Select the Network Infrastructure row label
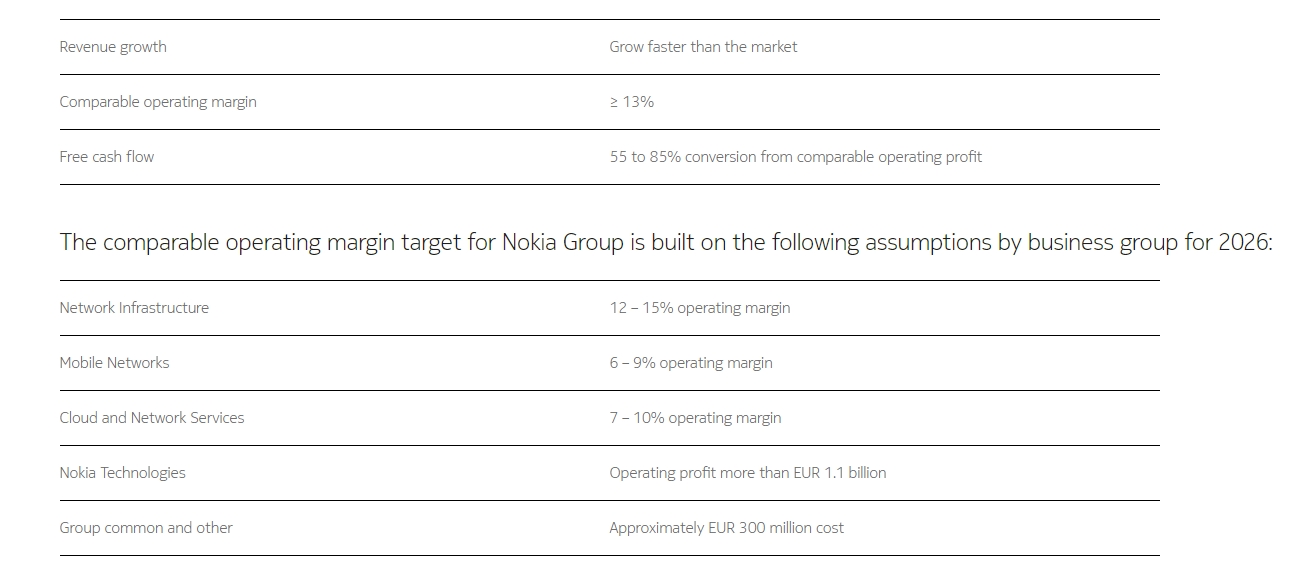 click(134, 308)
